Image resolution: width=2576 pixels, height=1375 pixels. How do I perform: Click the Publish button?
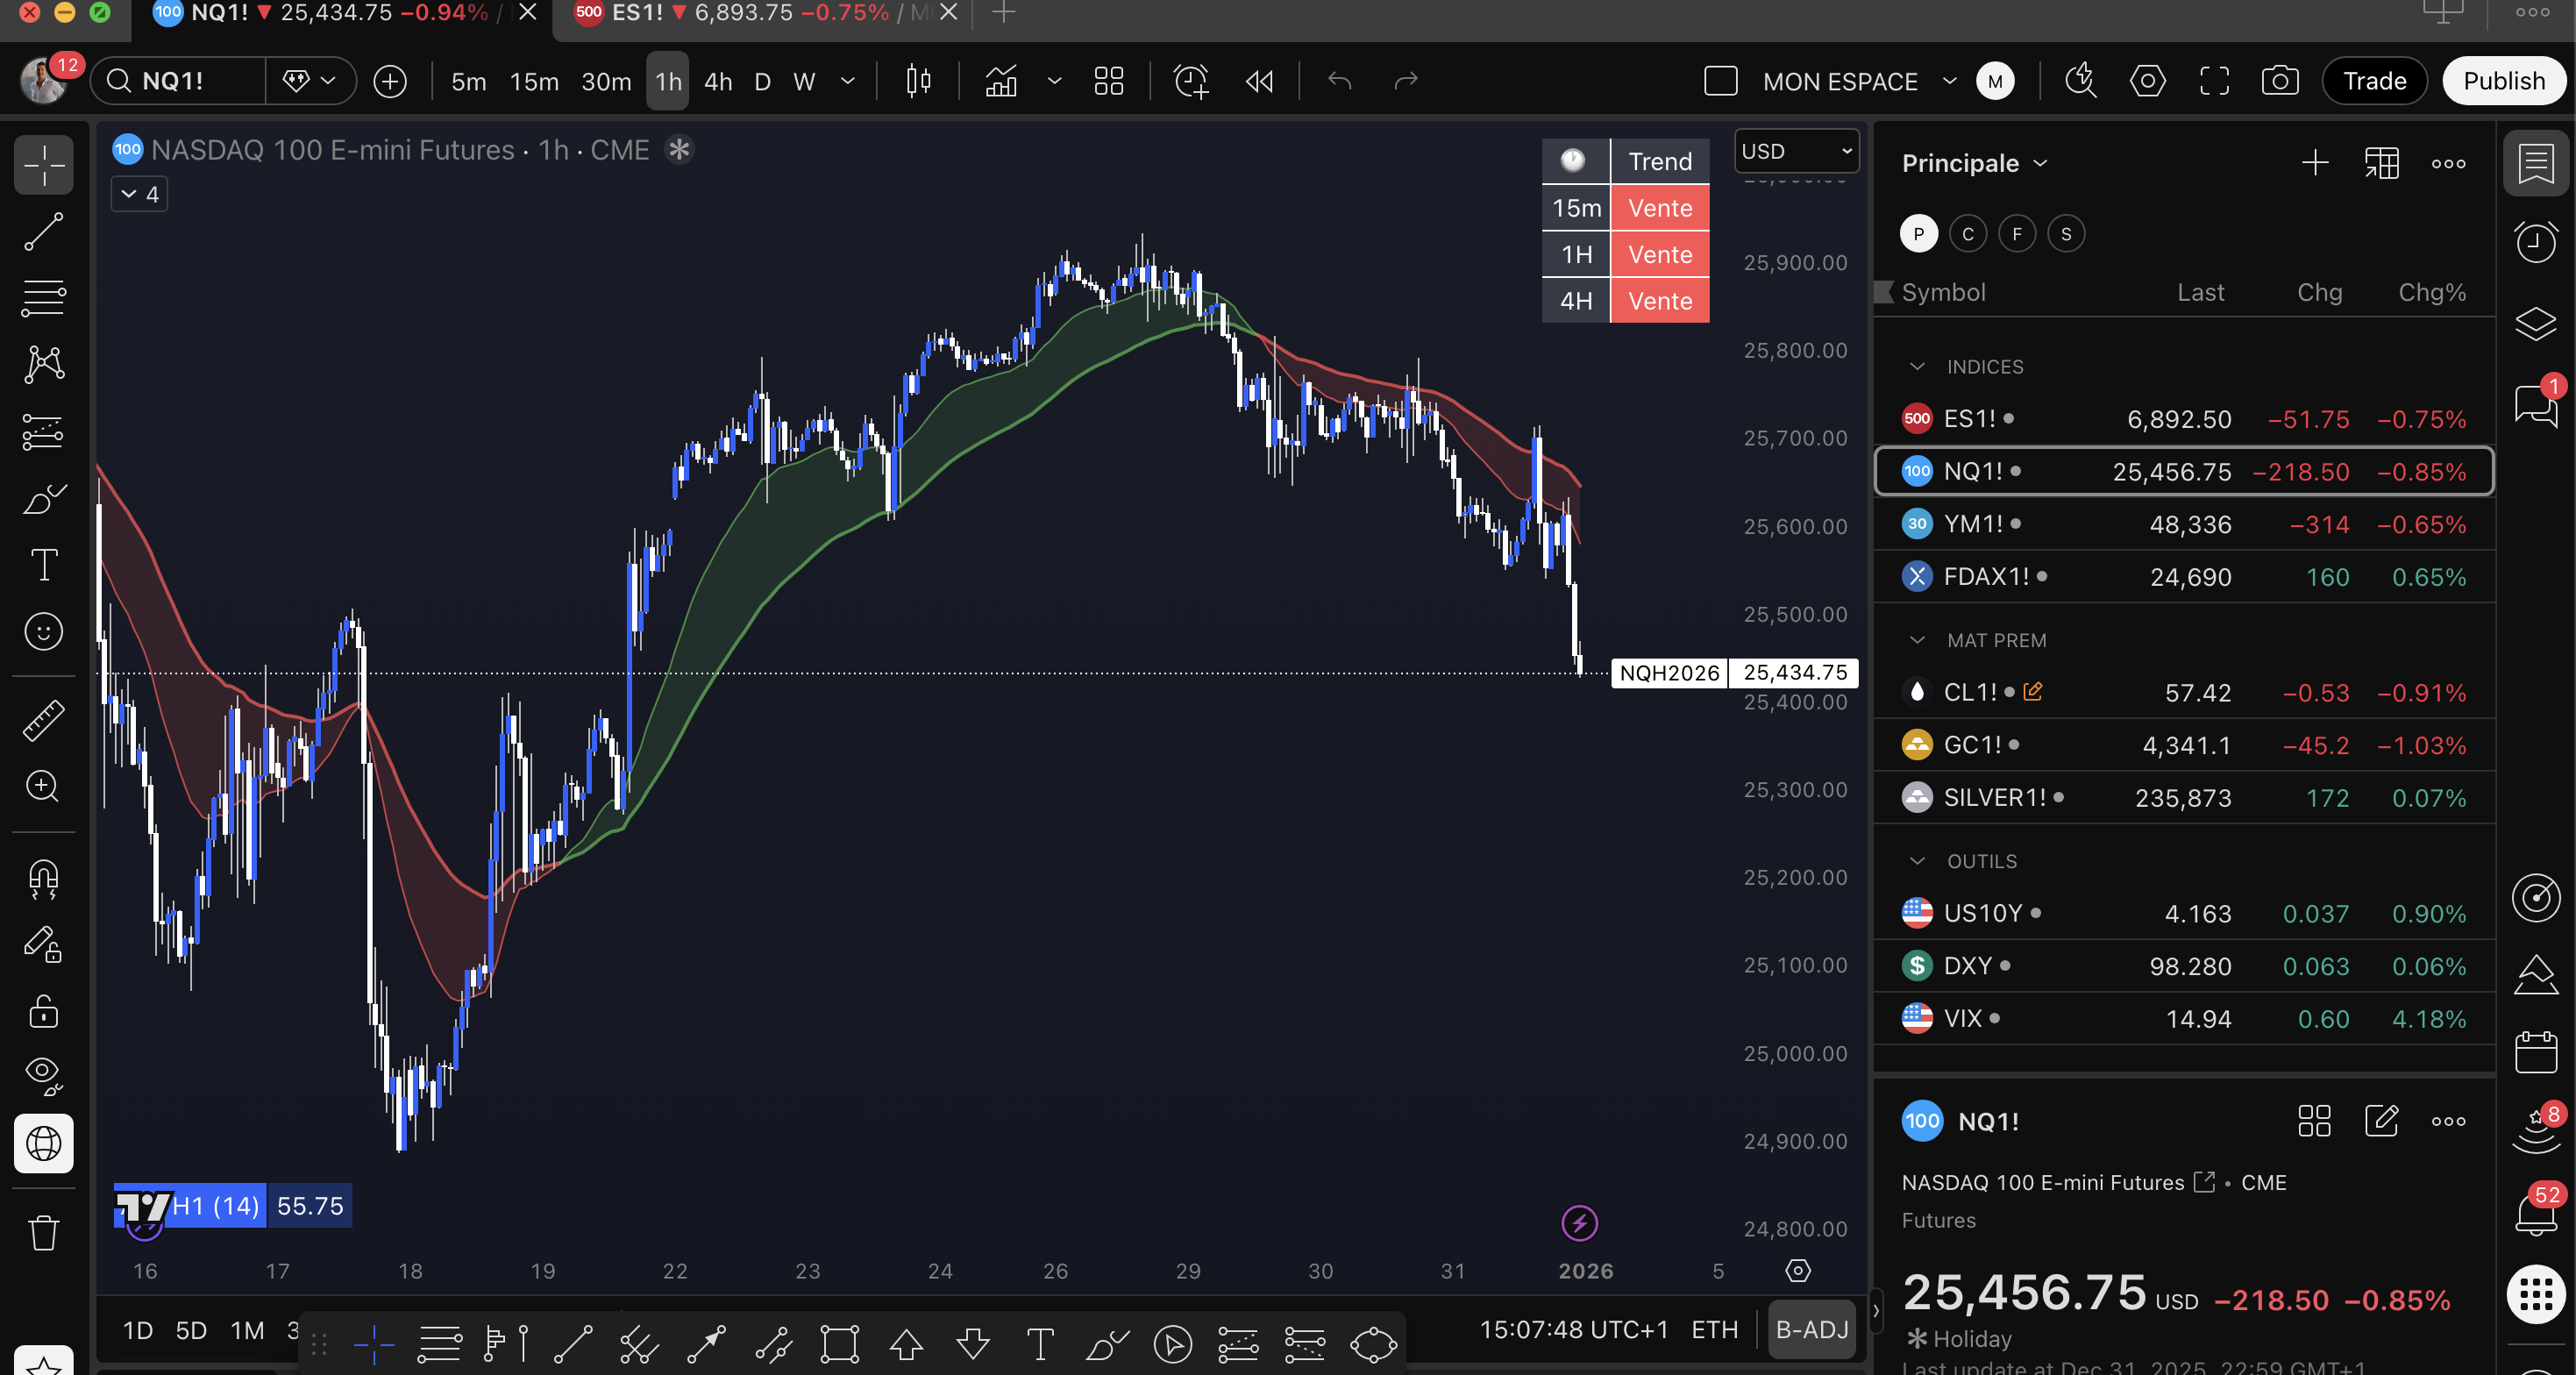pos(2504,81)
